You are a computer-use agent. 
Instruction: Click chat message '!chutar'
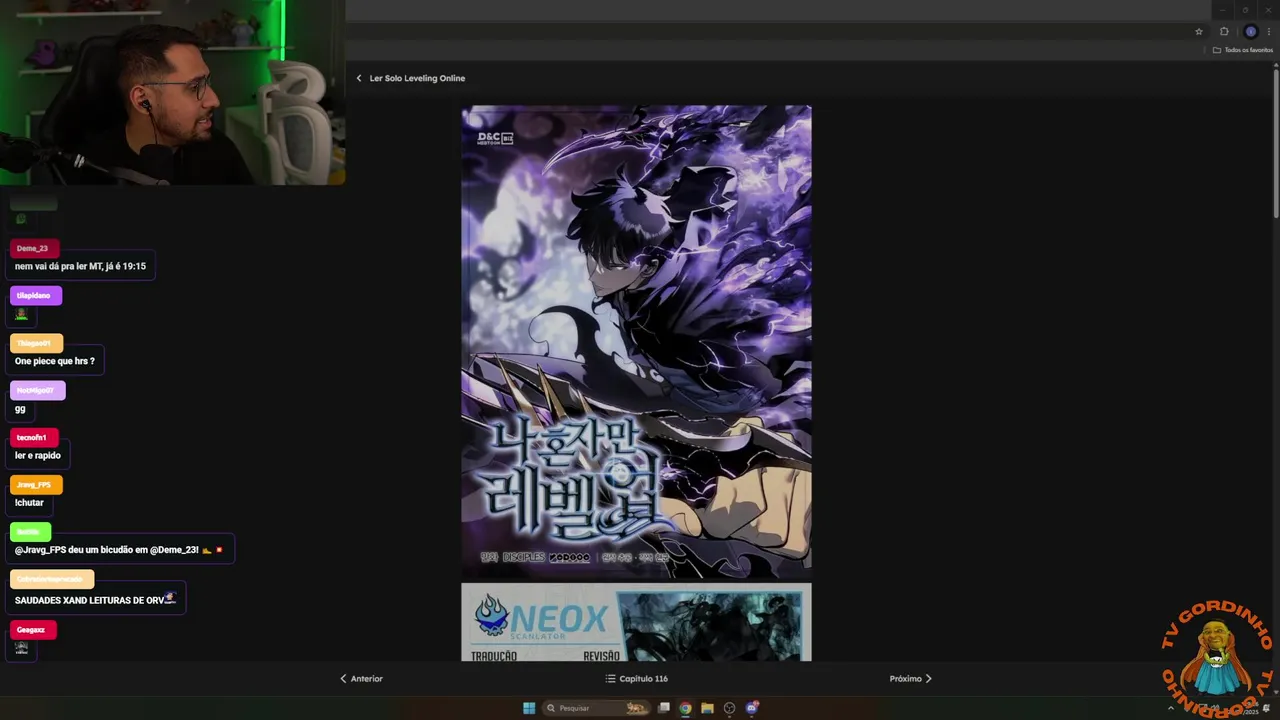point(29,503)
